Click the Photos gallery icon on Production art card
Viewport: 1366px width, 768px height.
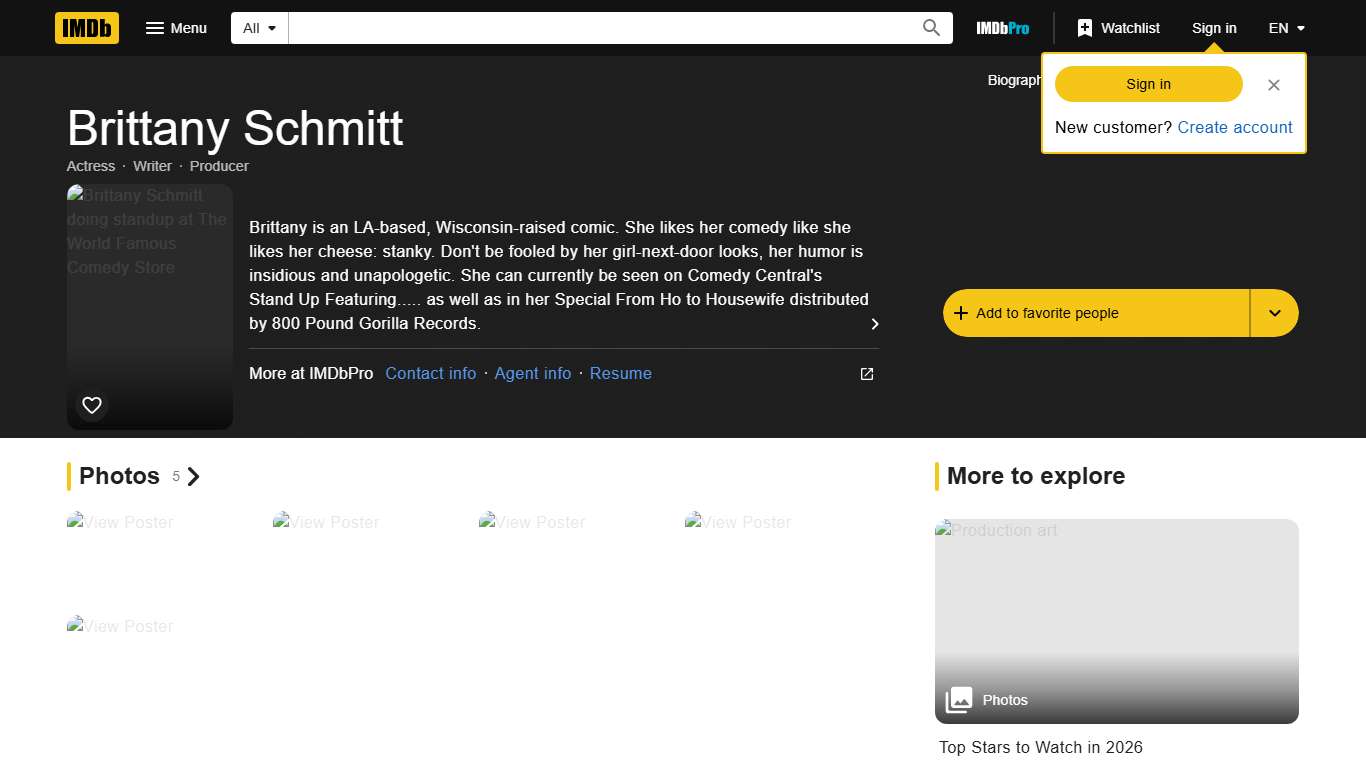[959, 700]
